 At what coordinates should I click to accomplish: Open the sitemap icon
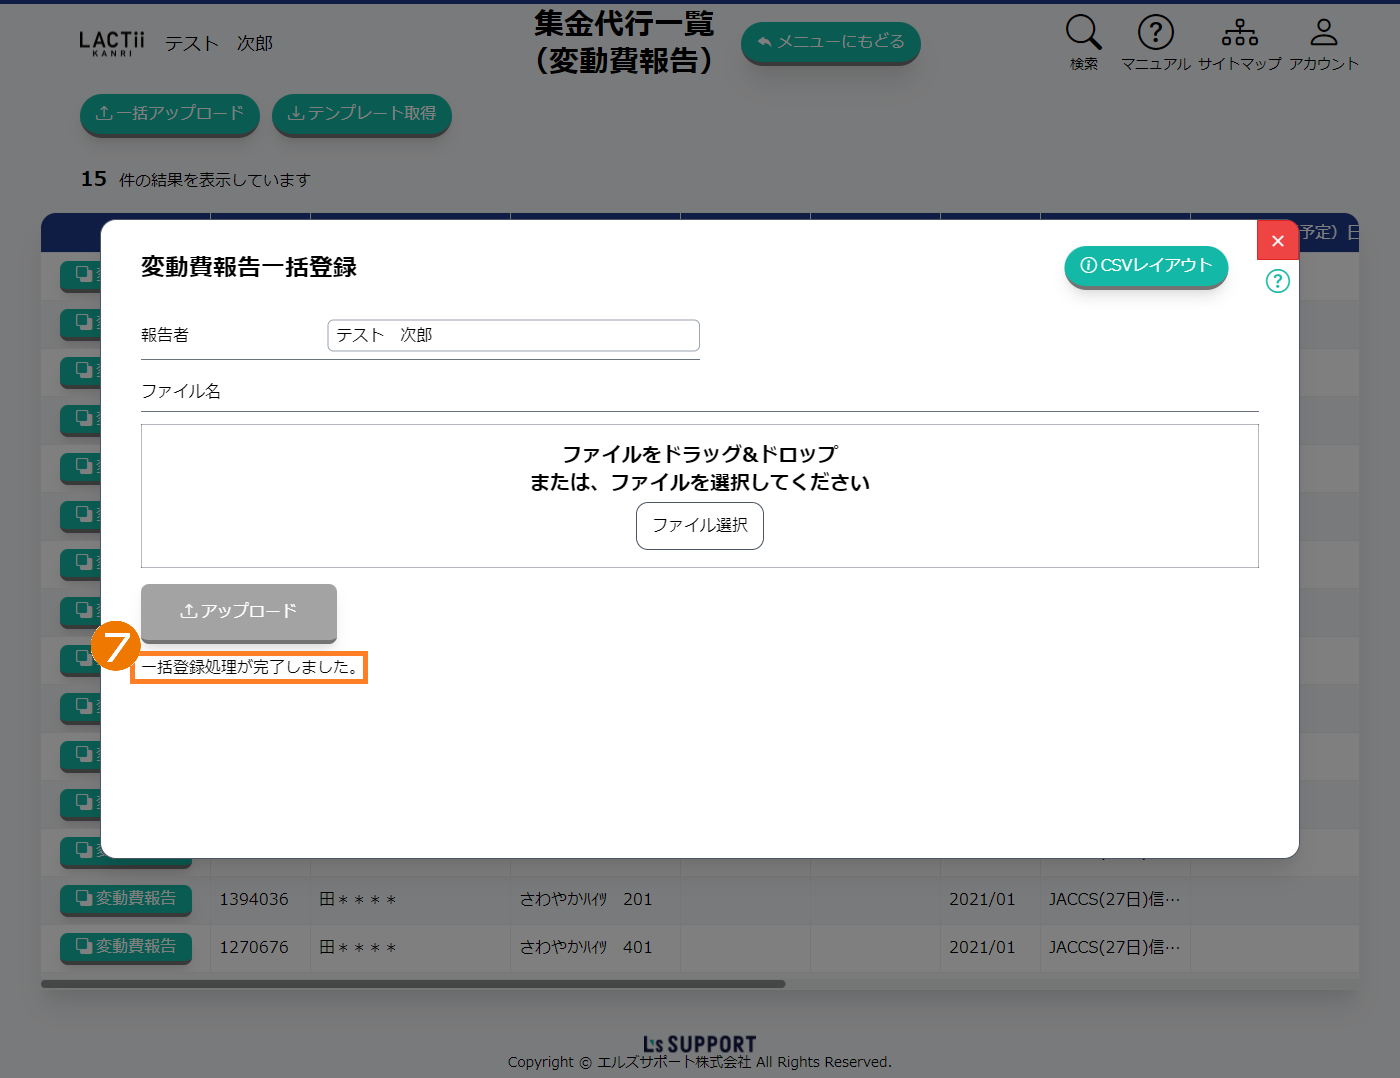1239,34
